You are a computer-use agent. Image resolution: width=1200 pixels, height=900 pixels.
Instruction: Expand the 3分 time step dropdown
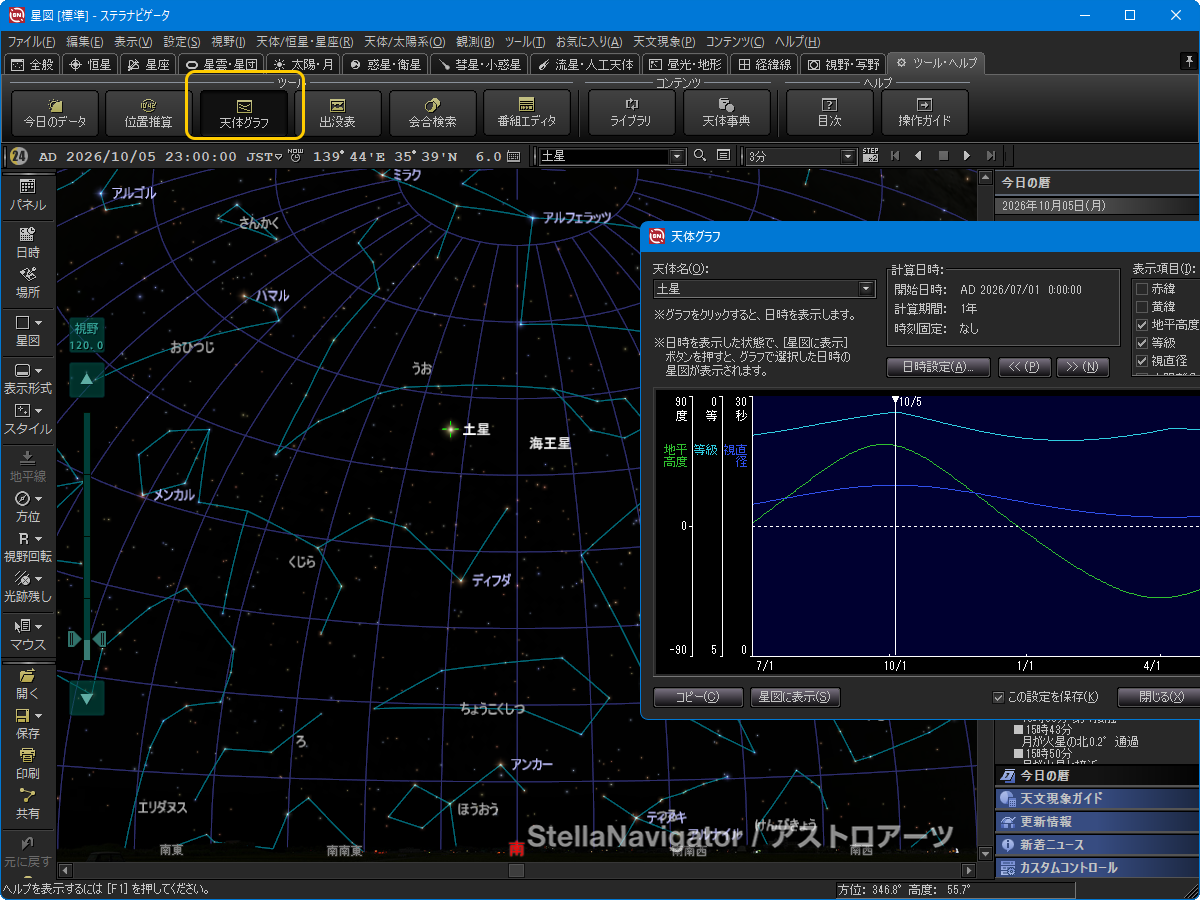(849, 156)
